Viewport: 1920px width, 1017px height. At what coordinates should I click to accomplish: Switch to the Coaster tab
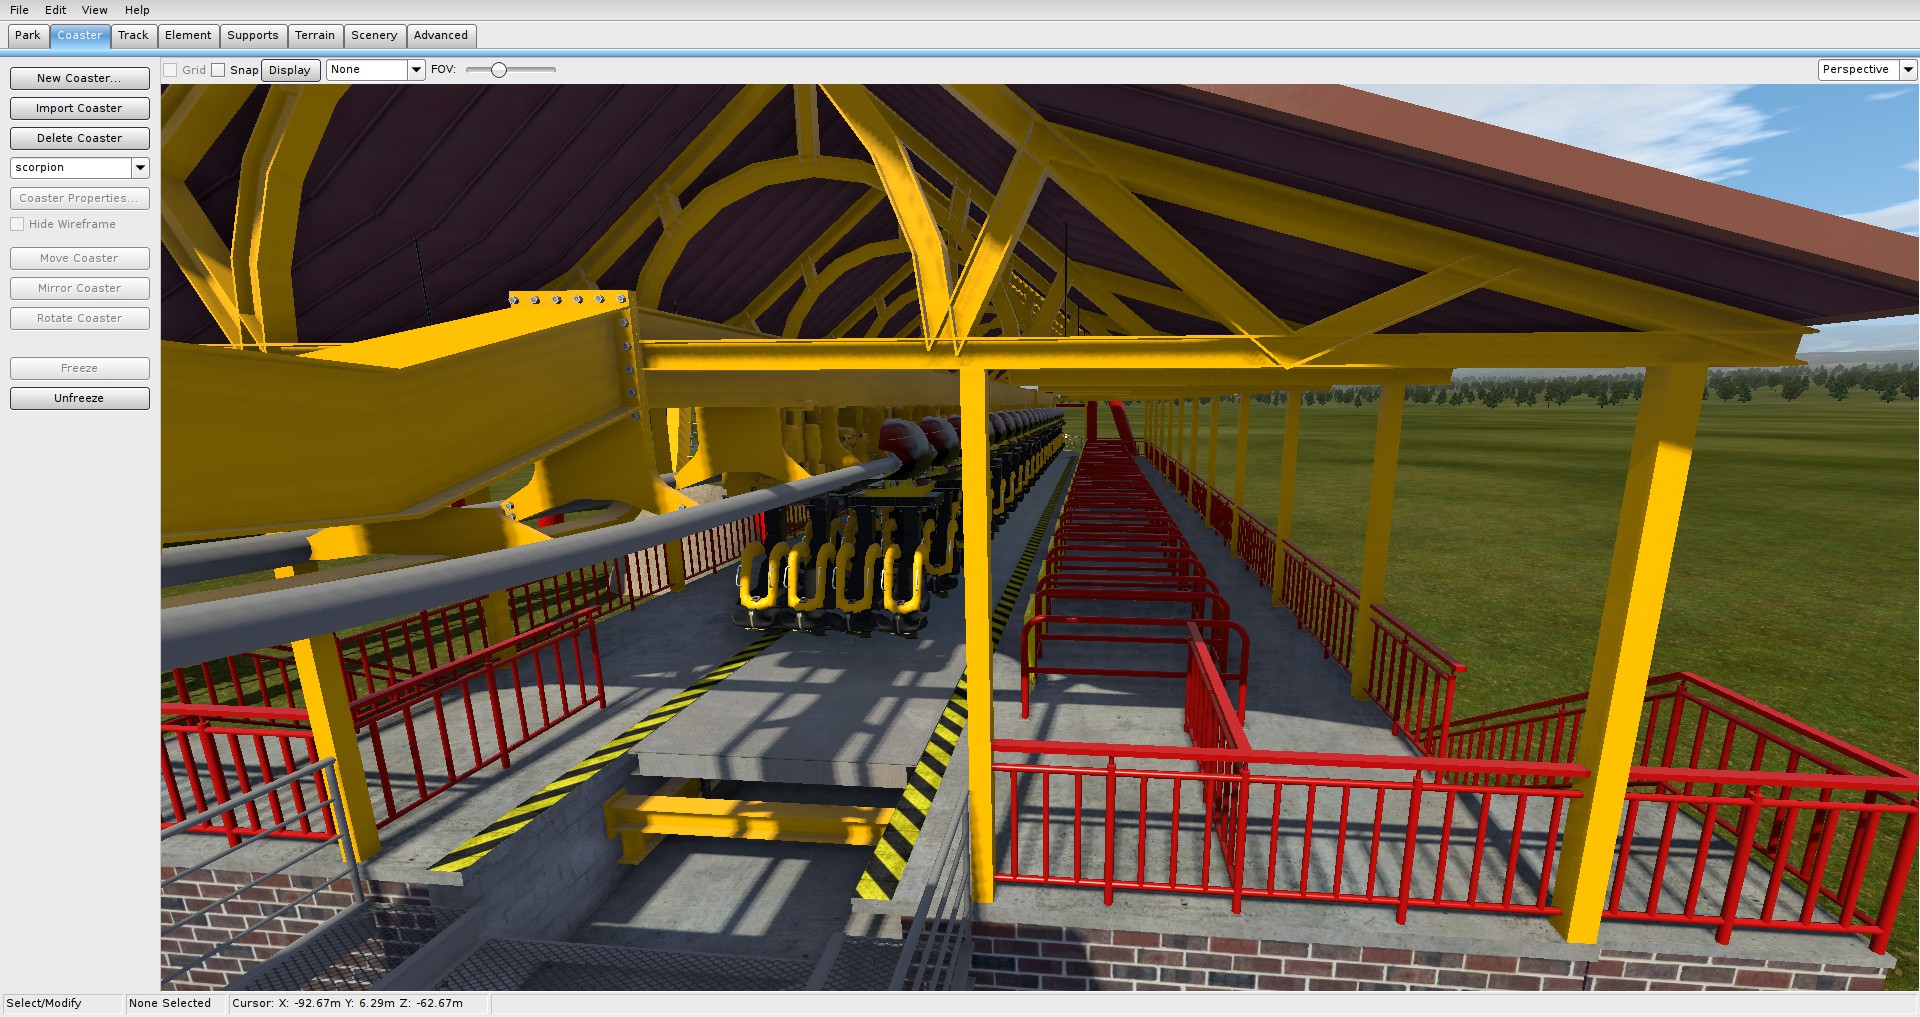click(79, 35)
